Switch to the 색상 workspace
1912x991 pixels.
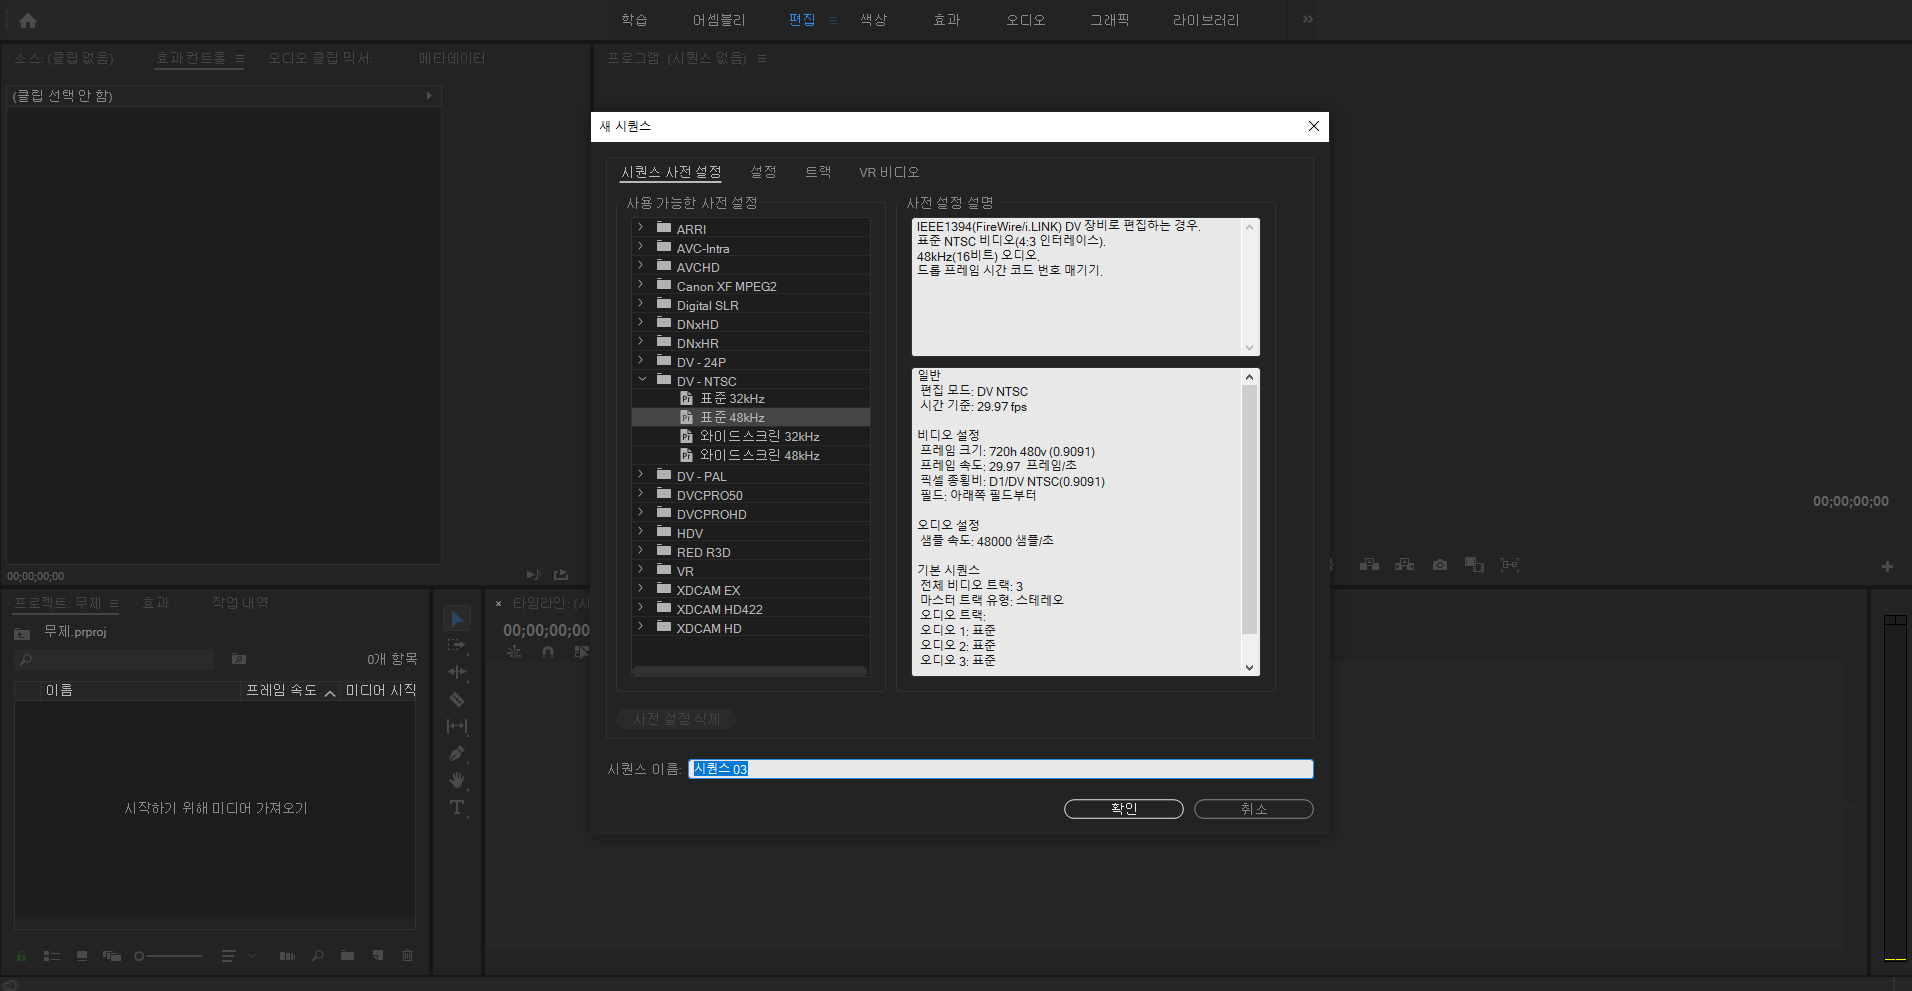click(x=874, y=20)
